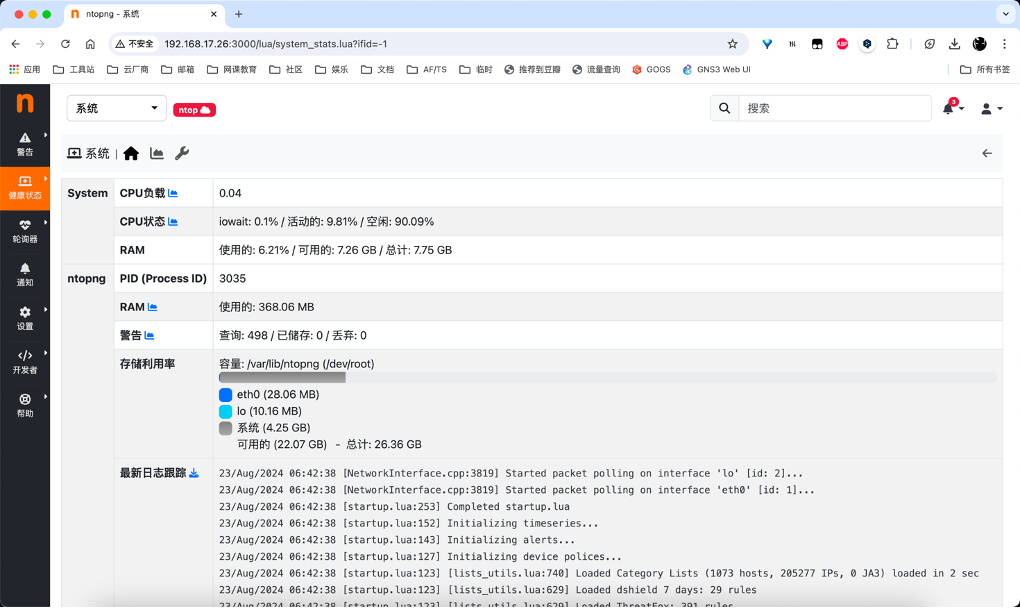1020x608 pixels.
Task: Open the Settings (设置) sidebar menu
Action: (x=25, y=319)
